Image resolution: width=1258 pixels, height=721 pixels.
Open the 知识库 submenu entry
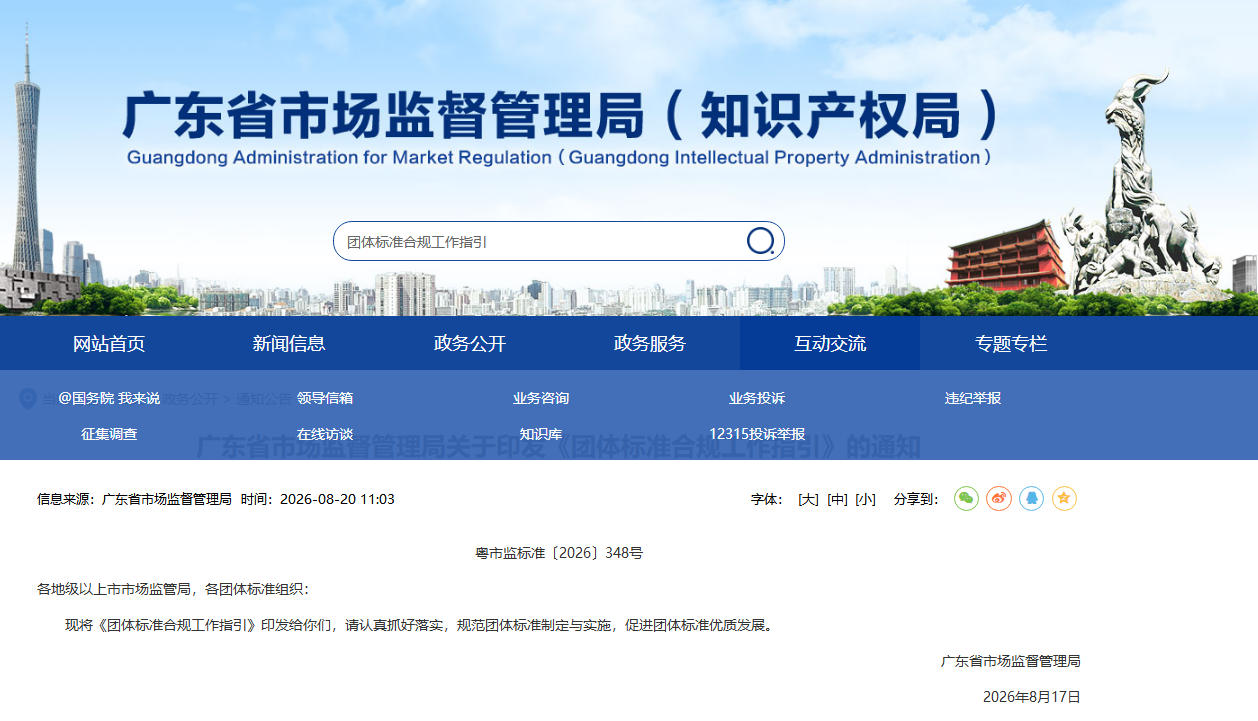541,434
